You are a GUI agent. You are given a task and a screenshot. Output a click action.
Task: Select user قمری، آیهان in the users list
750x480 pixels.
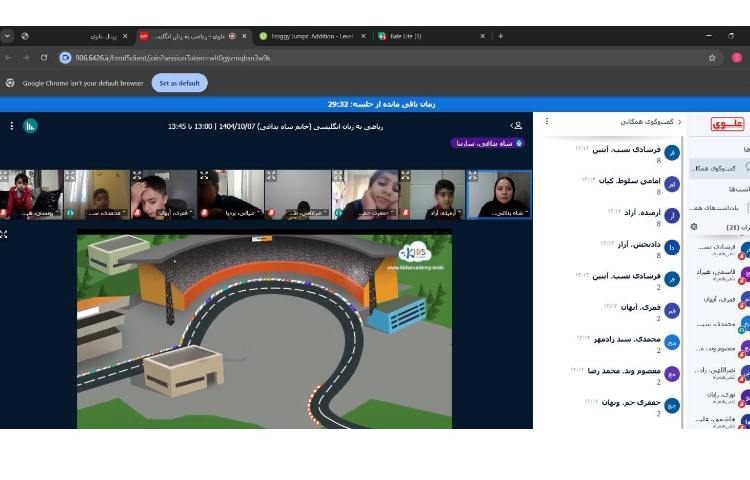719,299
